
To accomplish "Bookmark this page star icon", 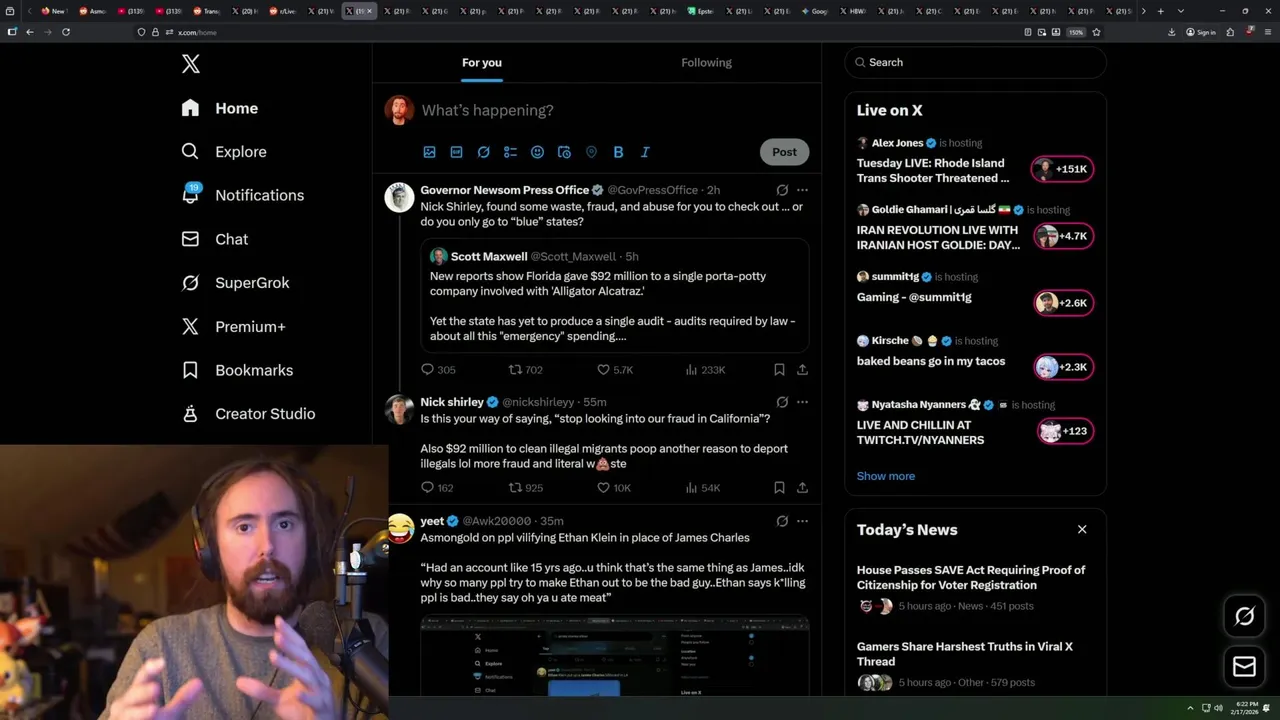I will tap(1097, 32).
